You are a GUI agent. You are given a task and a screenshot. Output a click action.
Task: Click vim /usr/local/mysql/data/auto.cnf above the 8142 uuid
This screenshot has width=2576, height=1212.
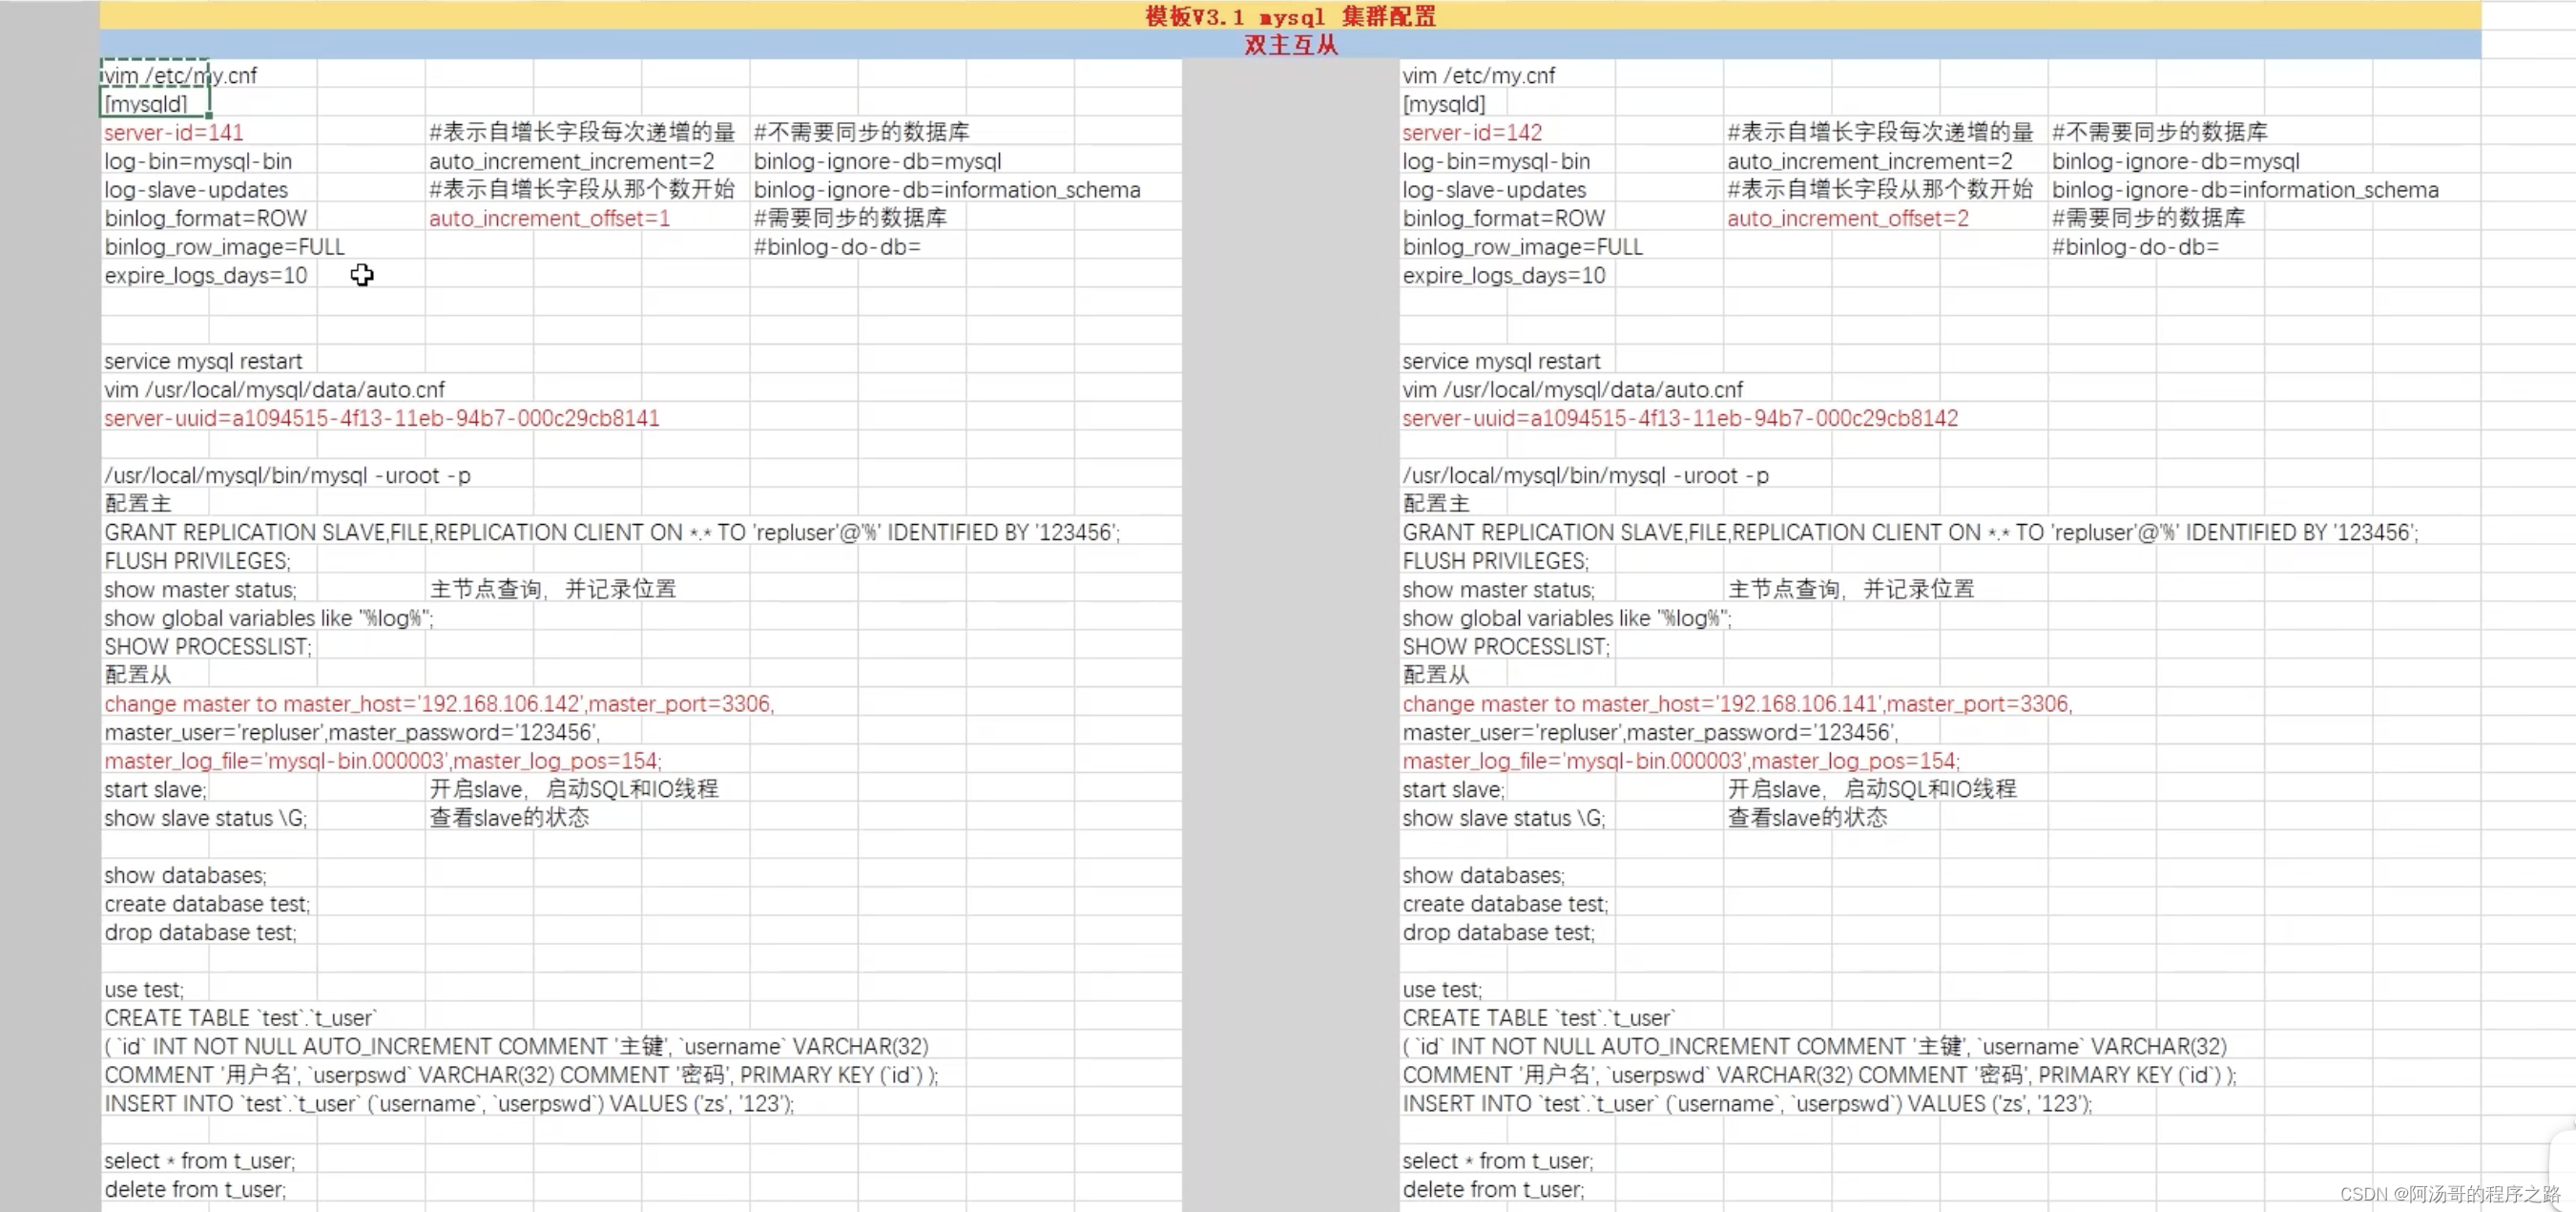pyautogui.click(x=1572, y=390)
